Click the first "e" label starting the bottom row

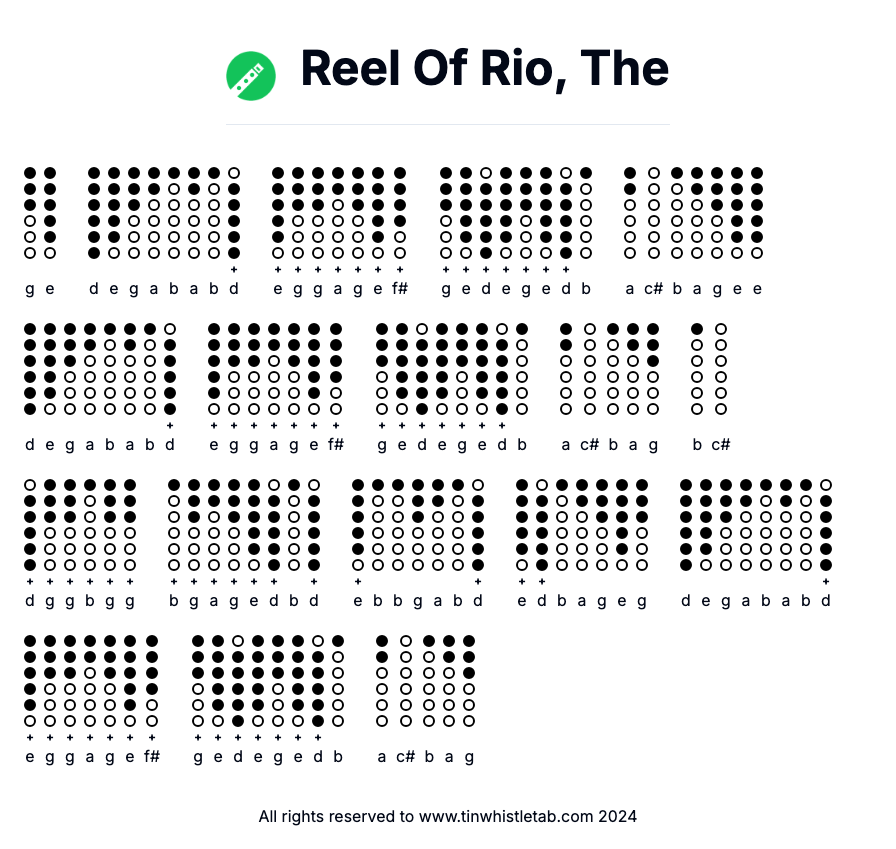pyautogui.click(x=30, y=756)
